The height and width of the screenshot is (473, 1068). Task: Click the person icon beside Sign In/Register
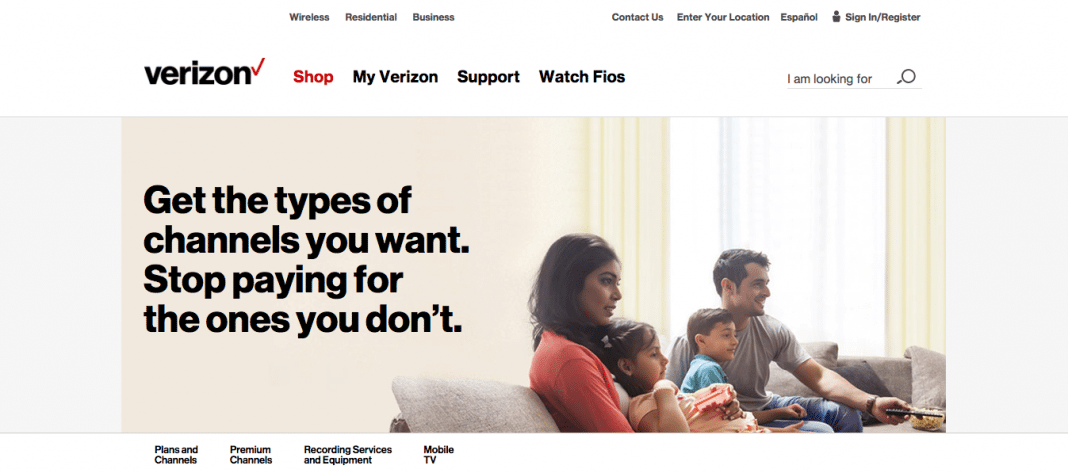(836, 16)
